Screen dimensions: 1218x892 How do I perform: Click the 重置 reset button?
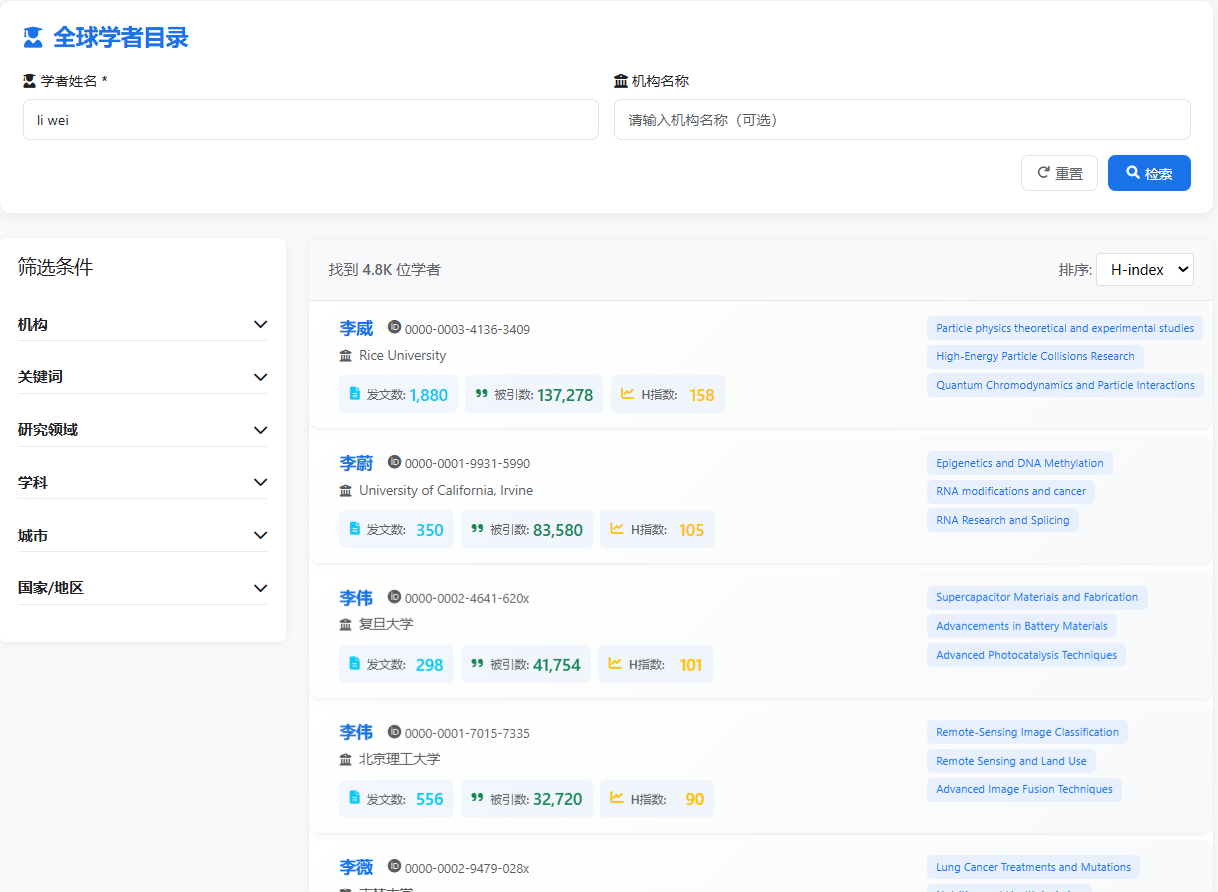[x=1059, y=173]
